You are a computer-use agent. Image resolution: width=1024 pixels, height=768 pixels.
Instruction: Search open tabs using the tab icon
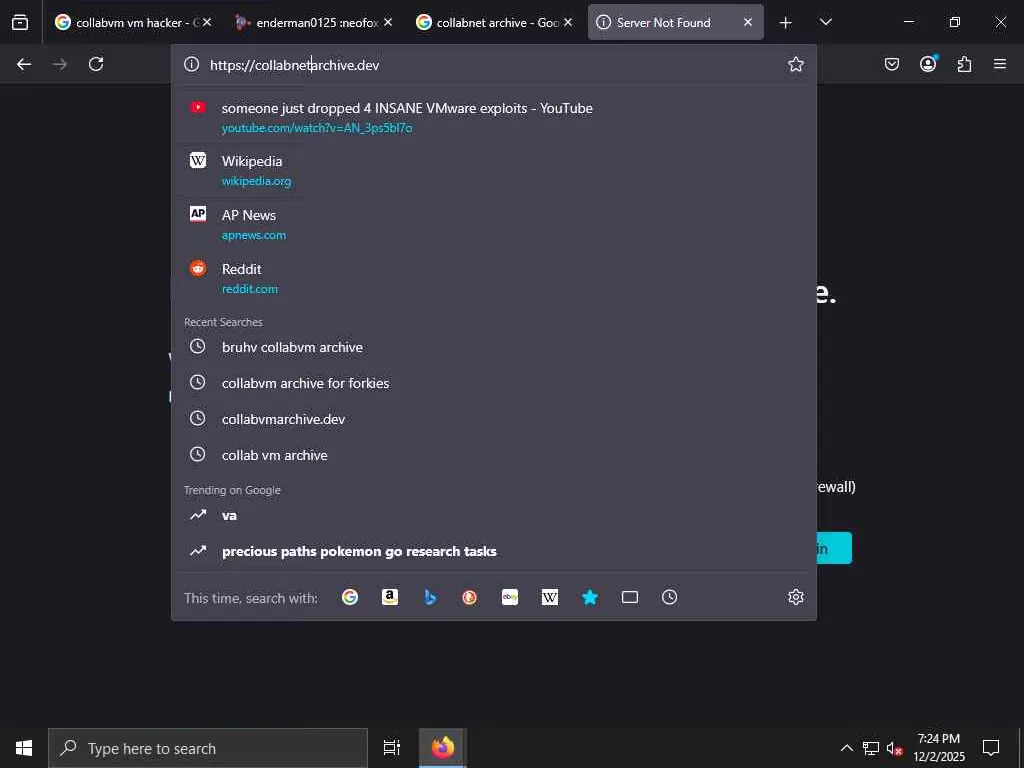[630, 597]
